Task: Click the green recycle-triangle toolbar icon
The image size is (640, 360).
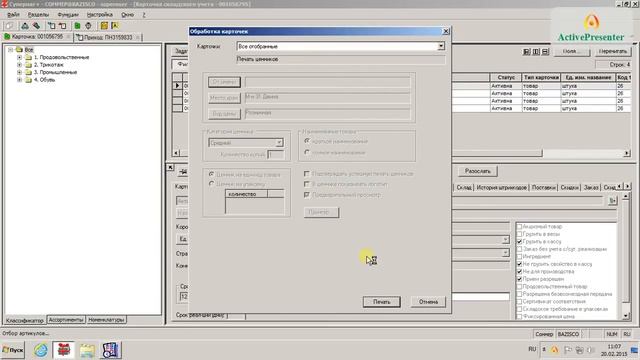Action: 25,26
